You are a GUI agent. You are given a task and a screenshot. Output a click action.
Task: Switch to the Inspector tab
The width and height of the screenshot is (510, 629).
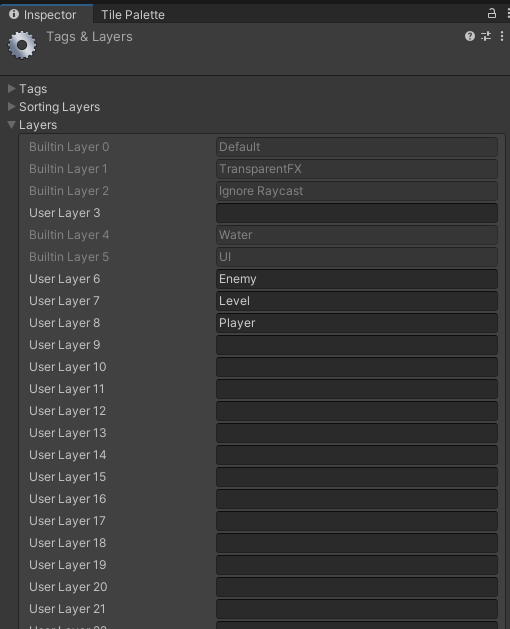click(47, 14)
